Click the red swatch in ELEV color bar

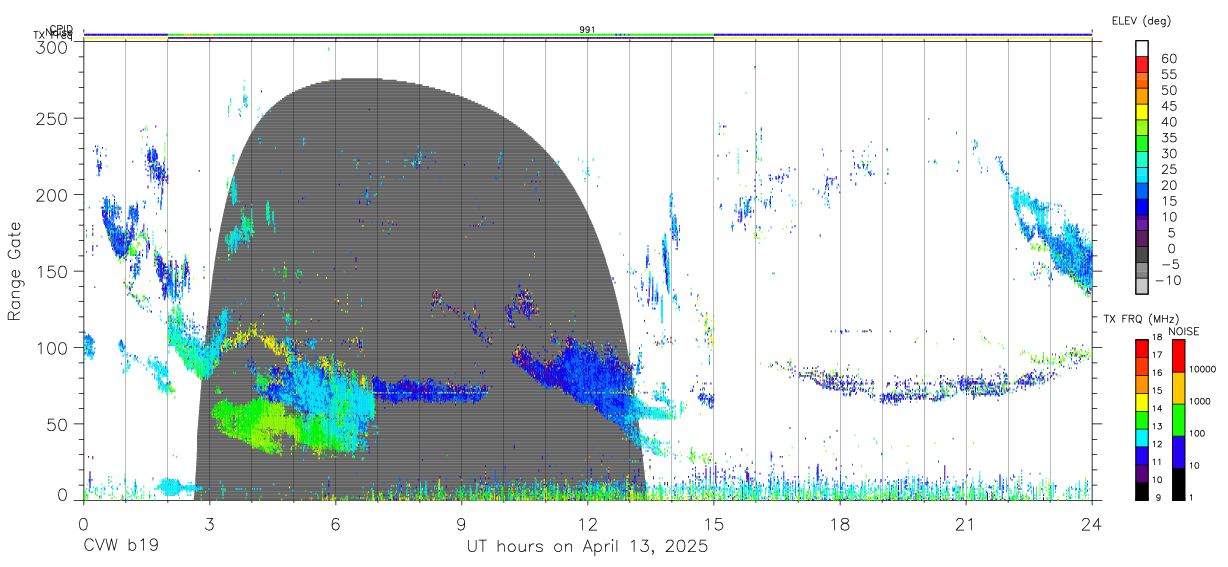coord(1142,66)
